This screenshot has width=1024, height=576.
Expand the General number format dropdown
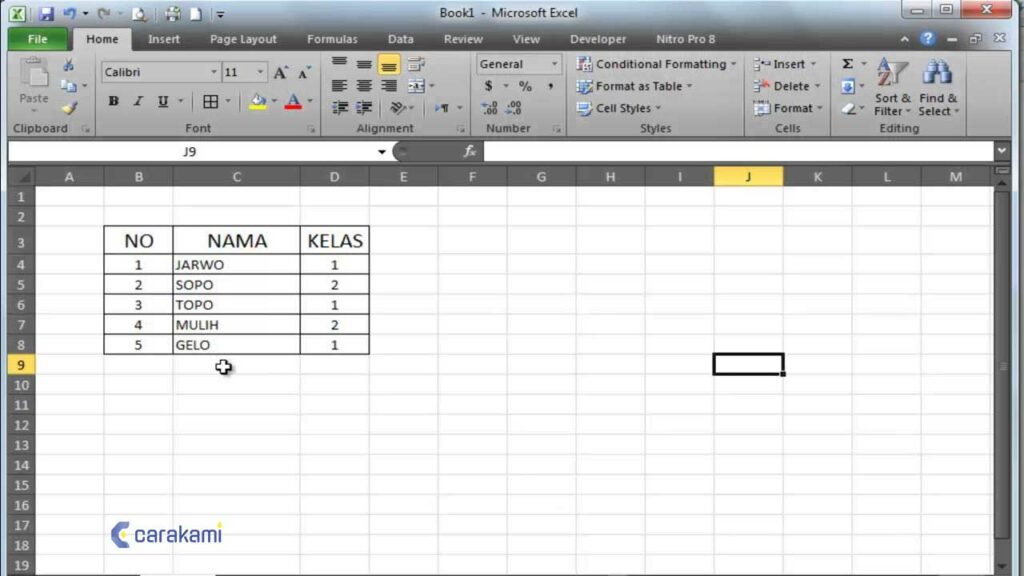click(x=554, y=64)
